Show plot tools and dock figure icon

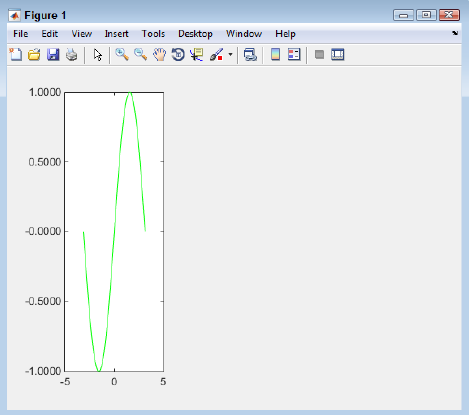click(338, 54)
